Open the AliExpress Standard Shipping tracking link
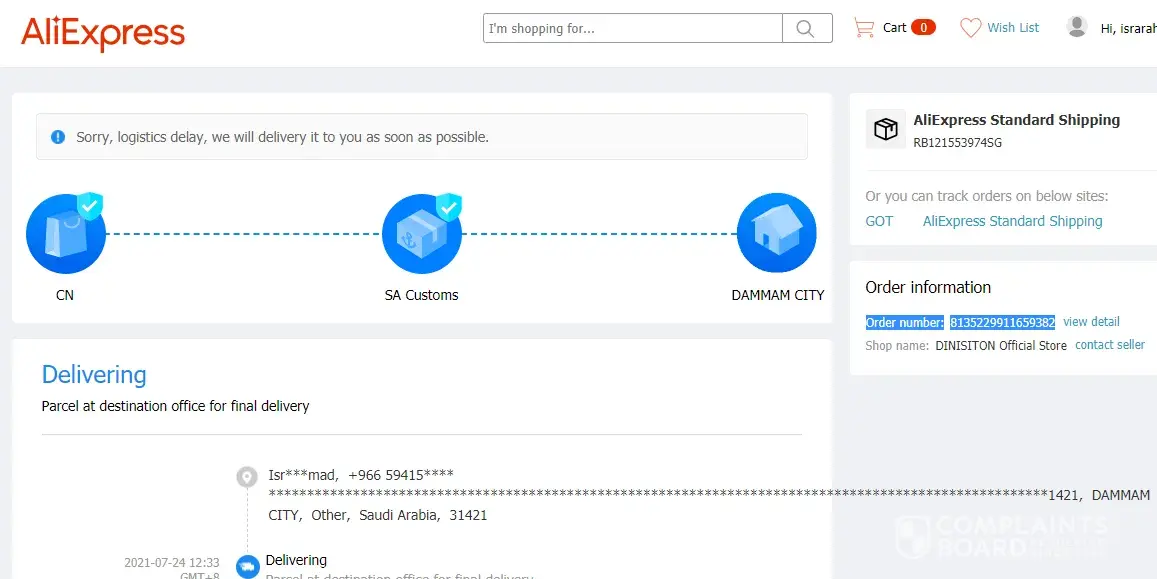The height and width of the screenshot is (579, 1157). (1012, 221)
